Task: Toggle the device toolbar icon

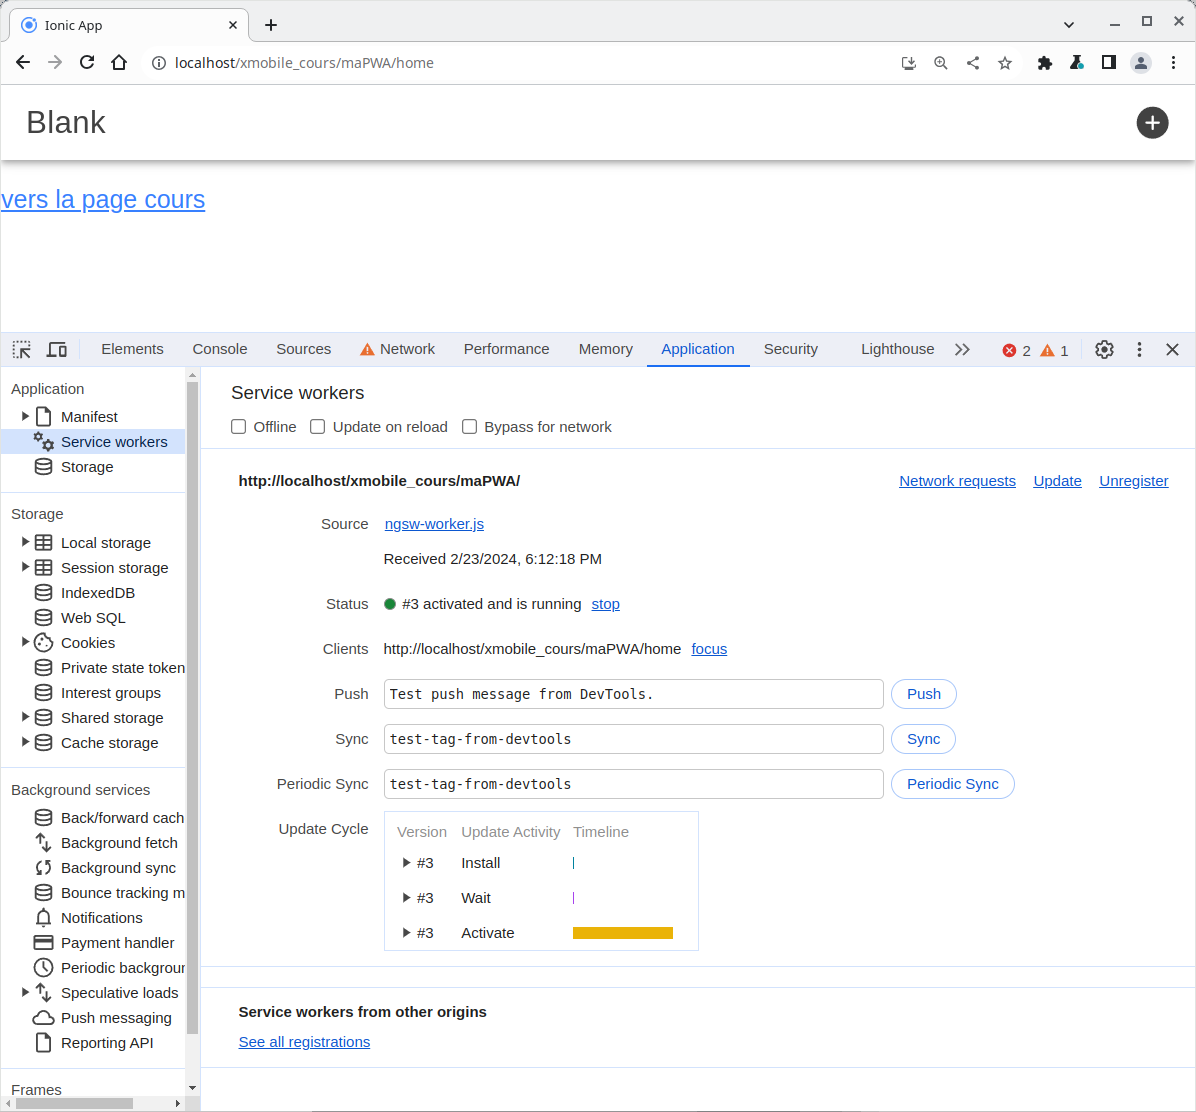Action: click(x=57, y=350)
